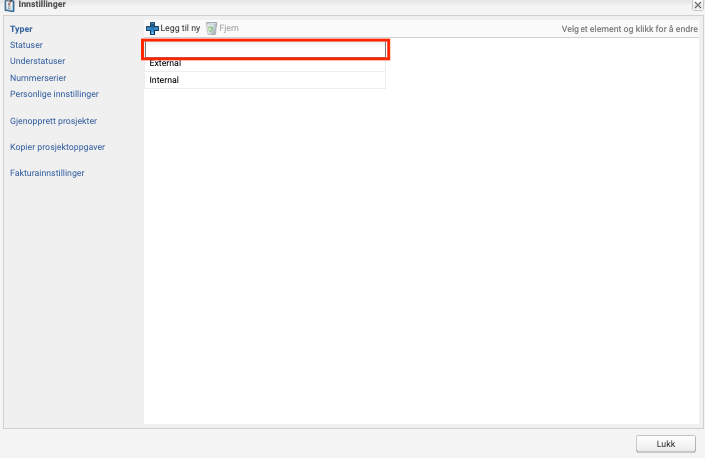The height and width of the screenshot is (458, 705).
Task: Open Kopier prosjektoppgaver
Action: (57, 146)
